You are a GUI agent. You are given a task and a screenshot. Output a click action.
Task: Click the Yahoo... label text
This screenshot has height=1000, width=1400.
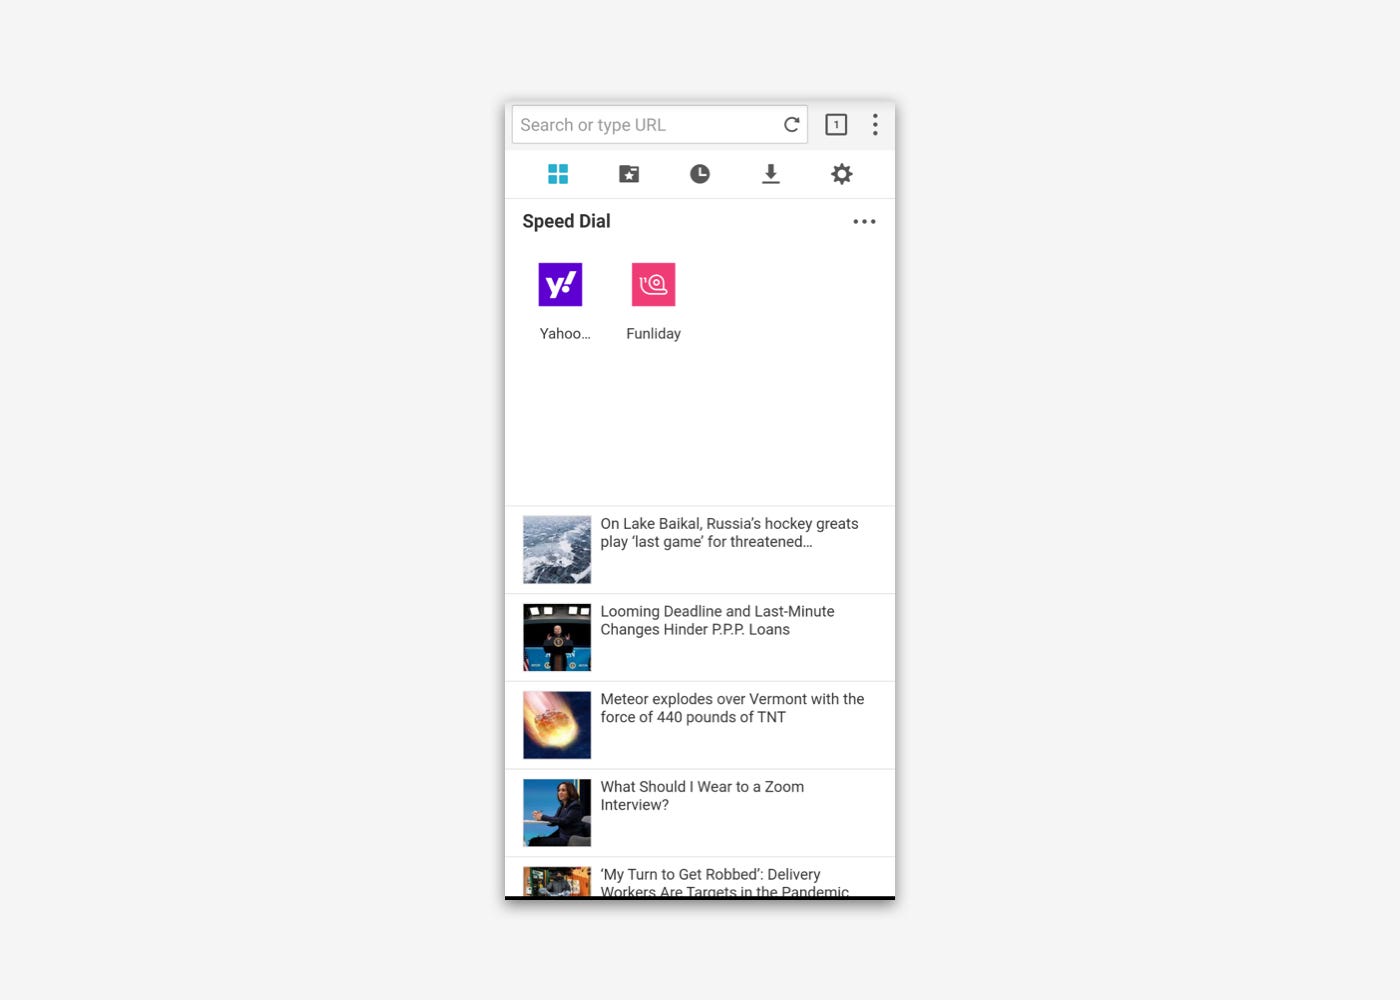(565, 334)
